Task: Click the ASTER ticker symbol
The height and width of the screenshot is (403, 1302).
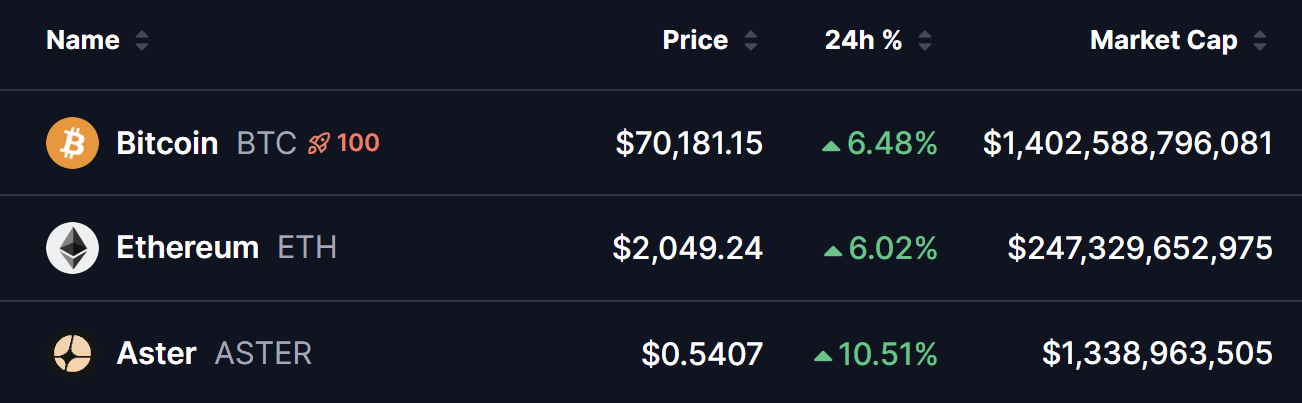Action: 264,353
